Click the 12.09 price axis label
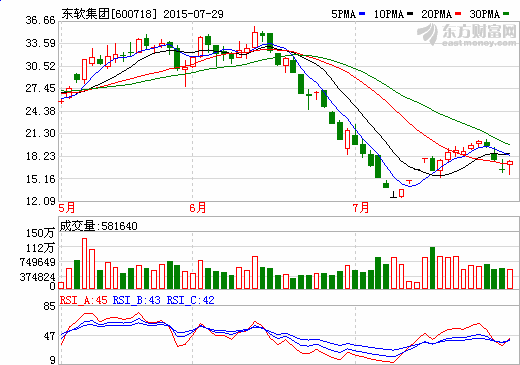This screenshot has width=520, height=365. [40, 201]
